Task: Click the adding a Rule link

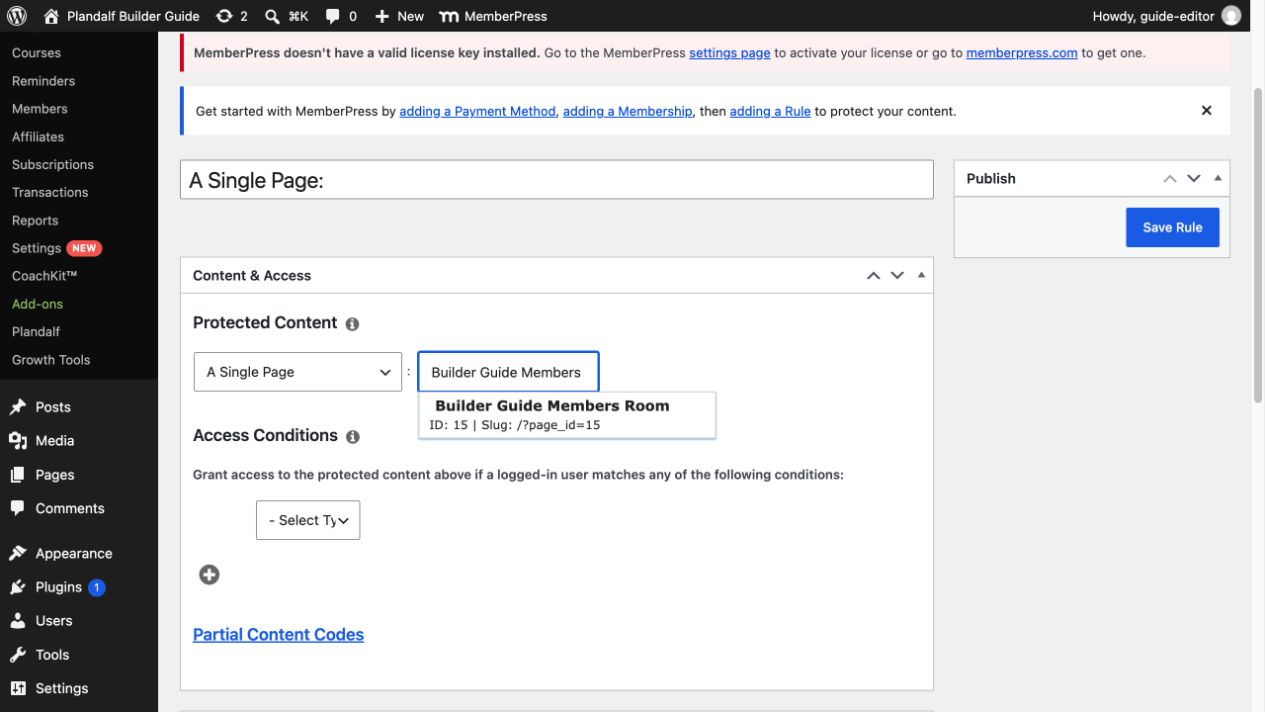Action: pos(770,111)
